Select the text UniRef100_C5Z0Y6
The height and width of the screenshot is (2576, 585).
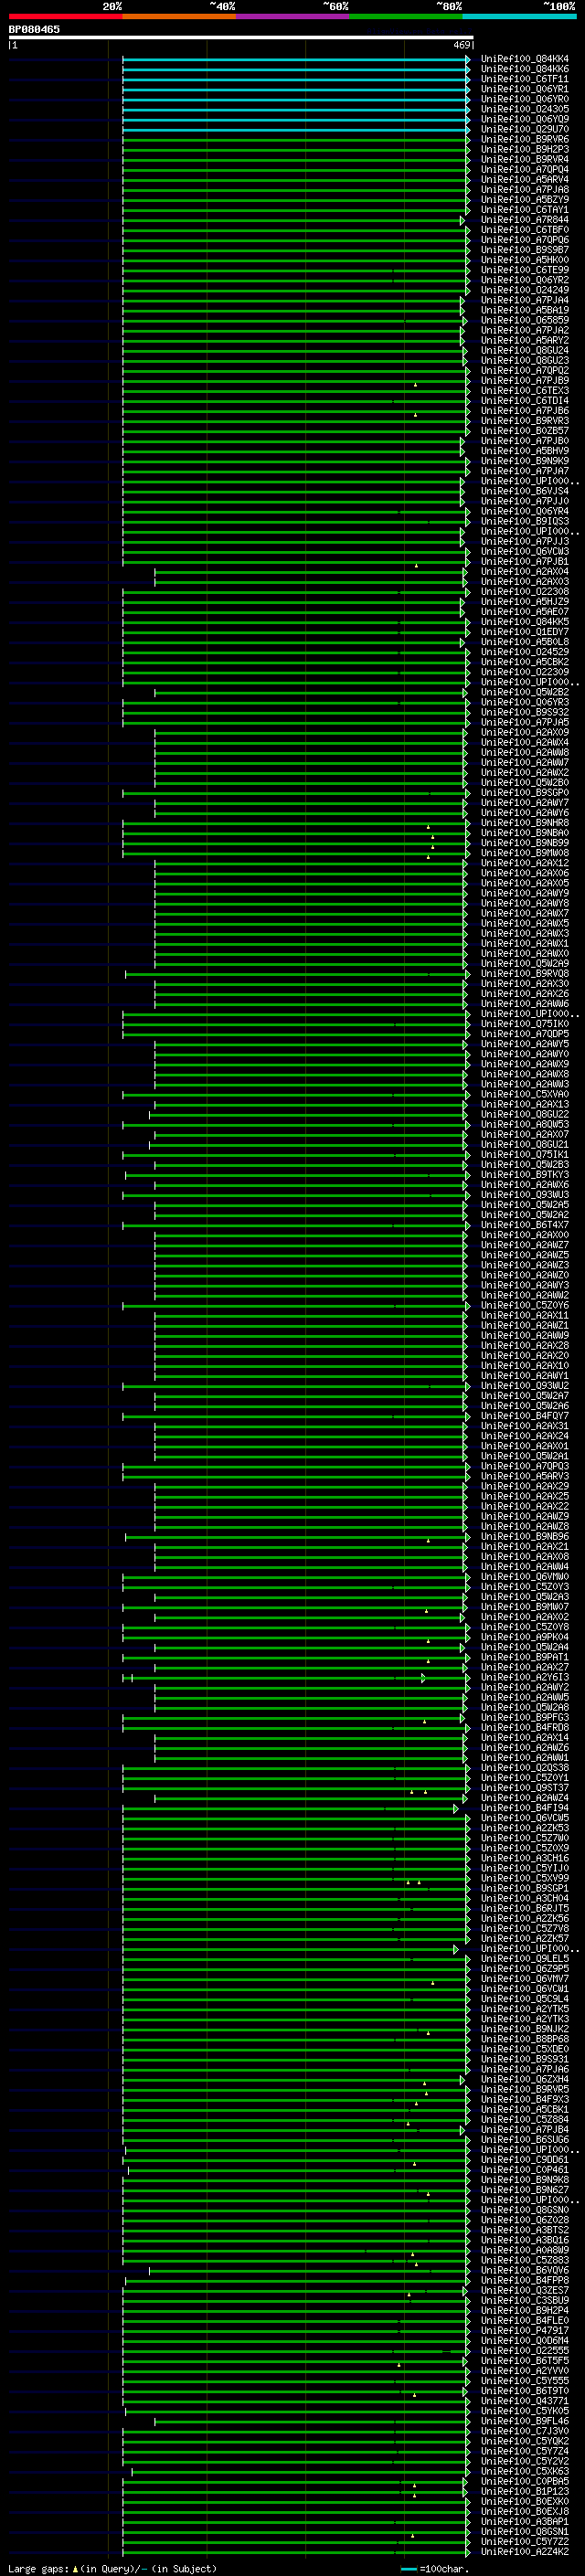click(525, 1306)
